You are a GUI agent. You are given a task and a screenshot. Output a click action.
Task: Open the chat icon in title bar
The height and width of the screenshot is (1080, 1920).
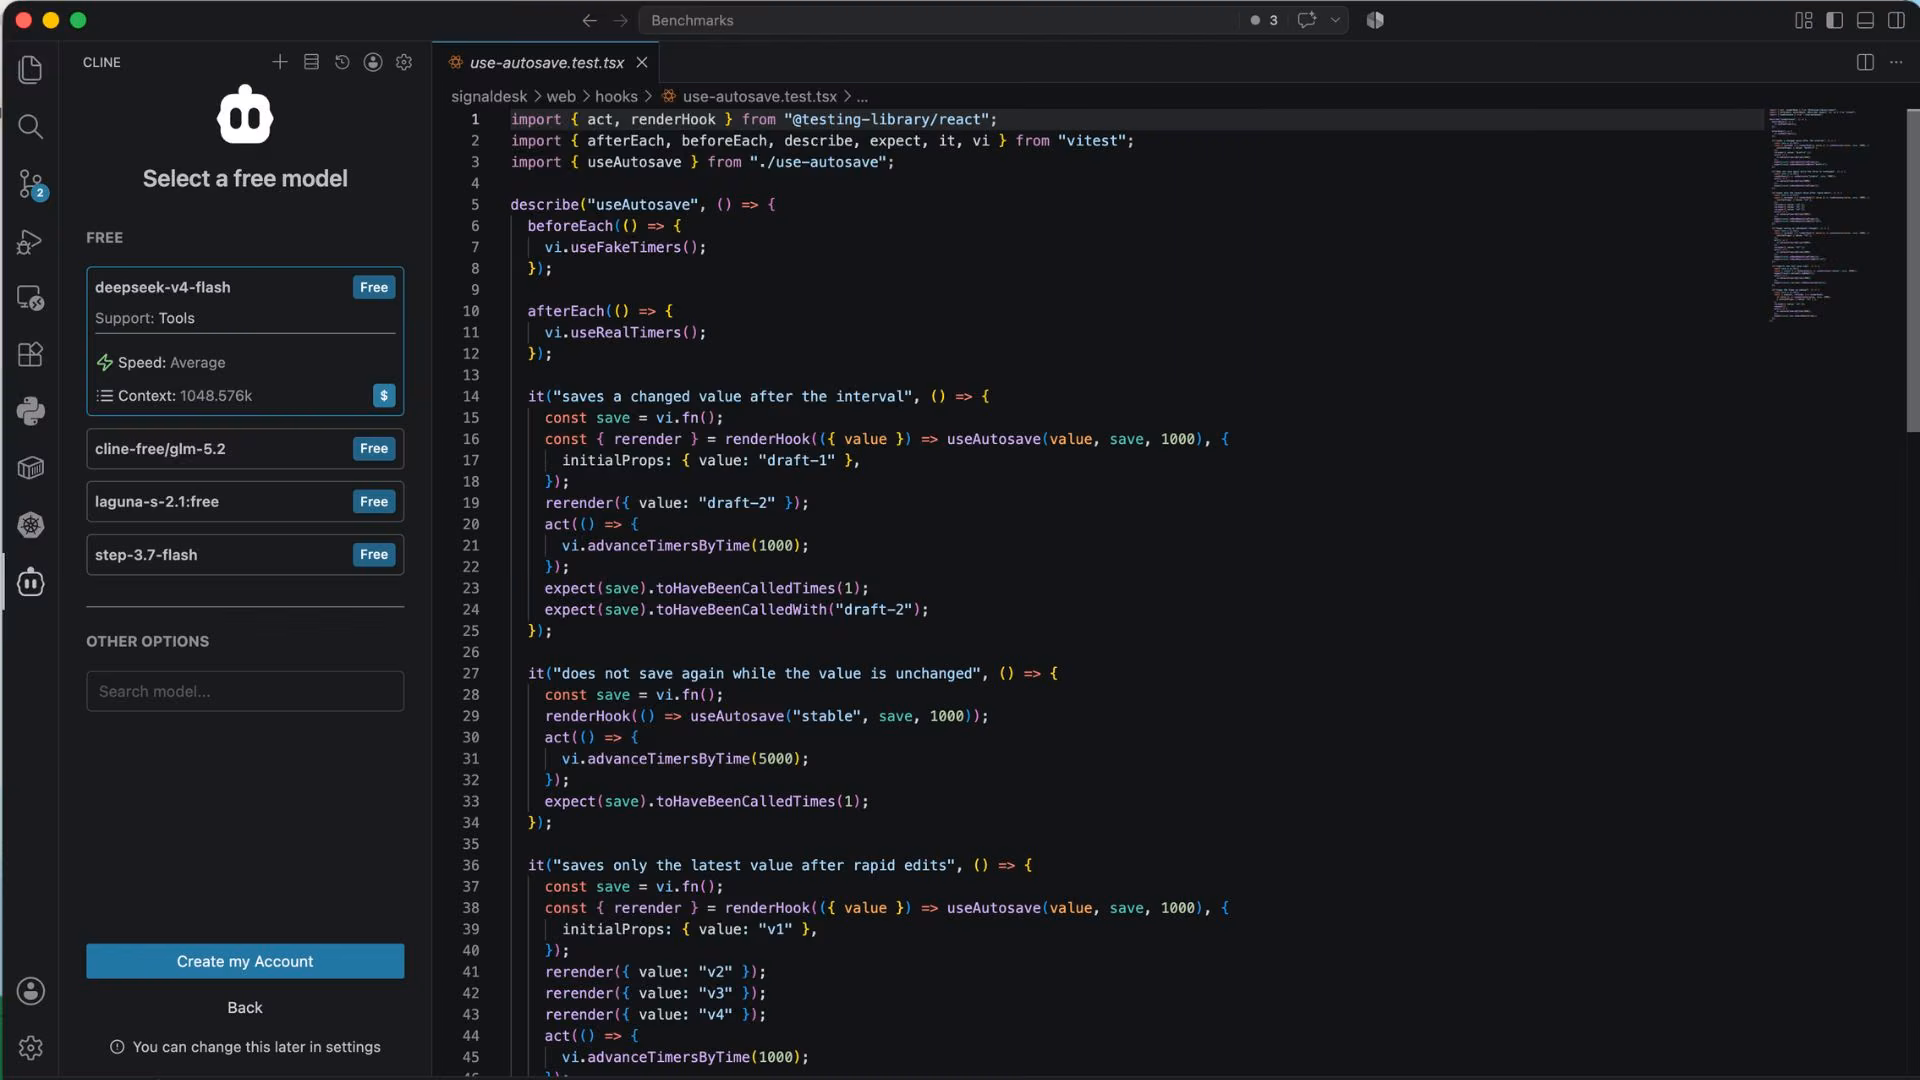[x=1306, y=20]
